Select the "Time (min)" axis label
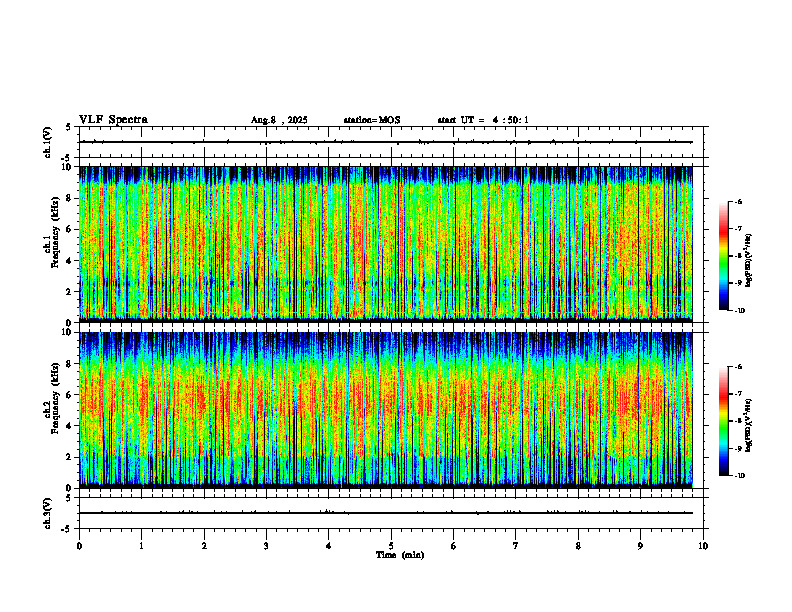792x612 pixels. pyautogui.click(x=400, y=555)
